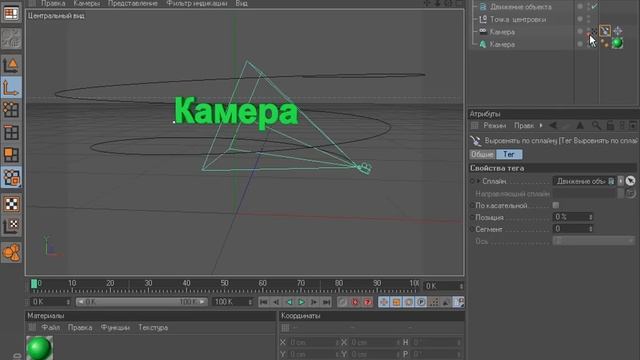Click the timeline range slider bar
Screen dimensions: 640x360
click(x=142, y=302)
